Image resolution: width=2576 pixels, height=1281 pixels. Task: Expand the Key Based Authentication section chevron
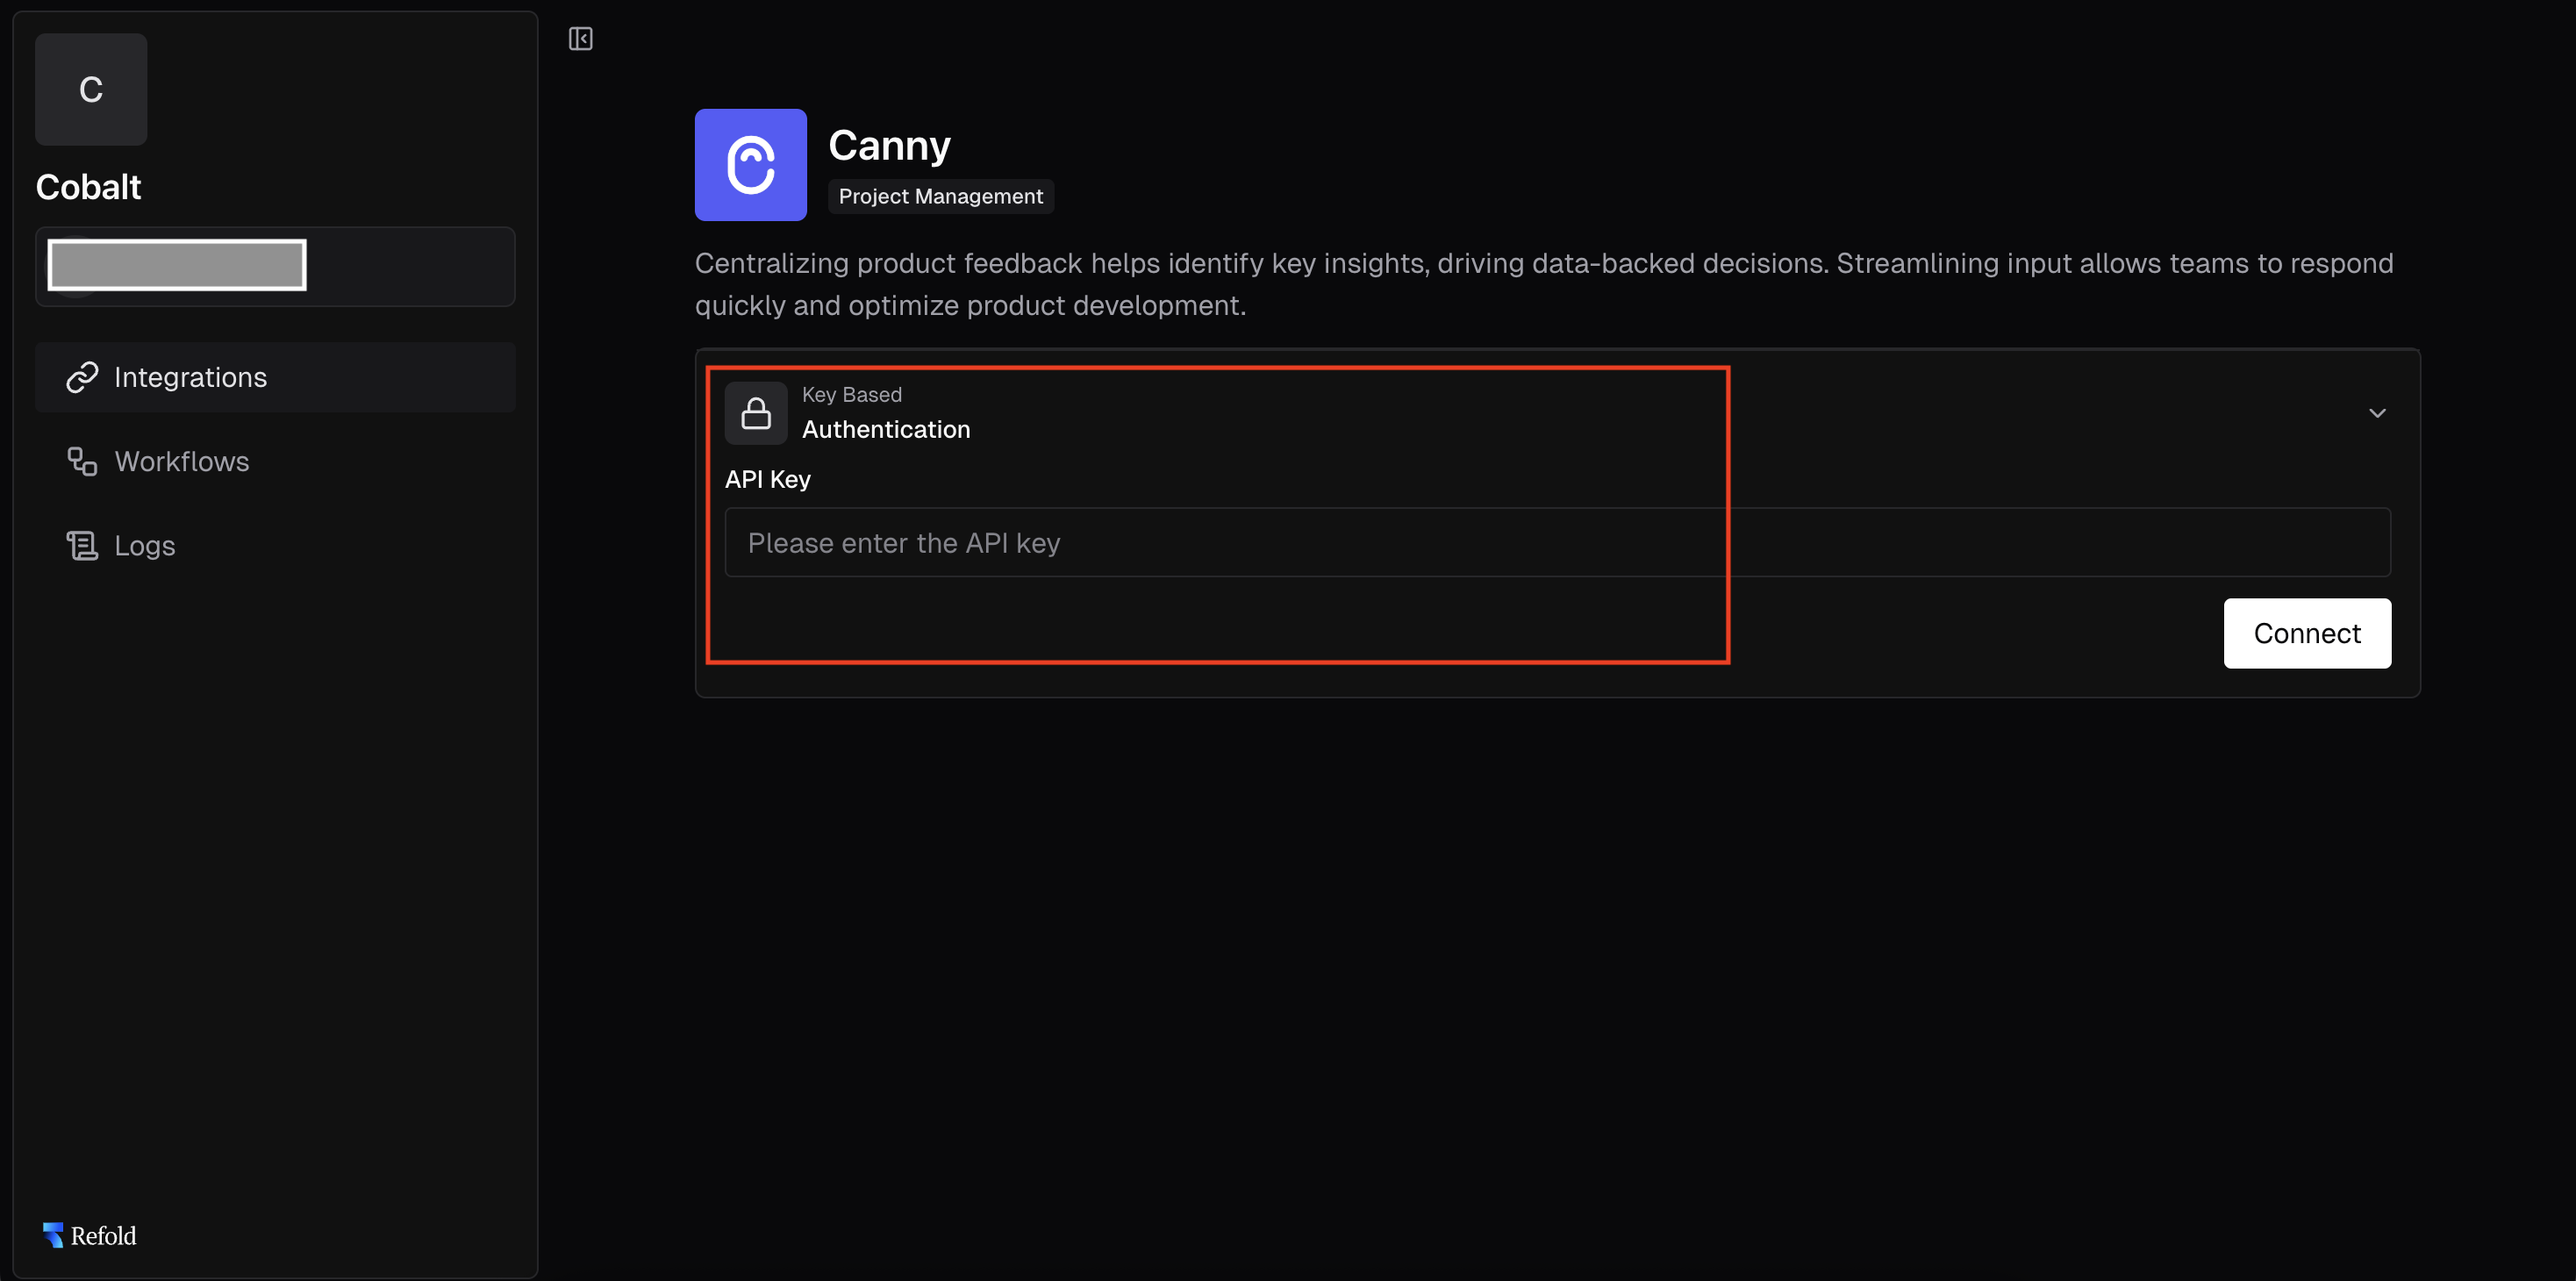2378,412
